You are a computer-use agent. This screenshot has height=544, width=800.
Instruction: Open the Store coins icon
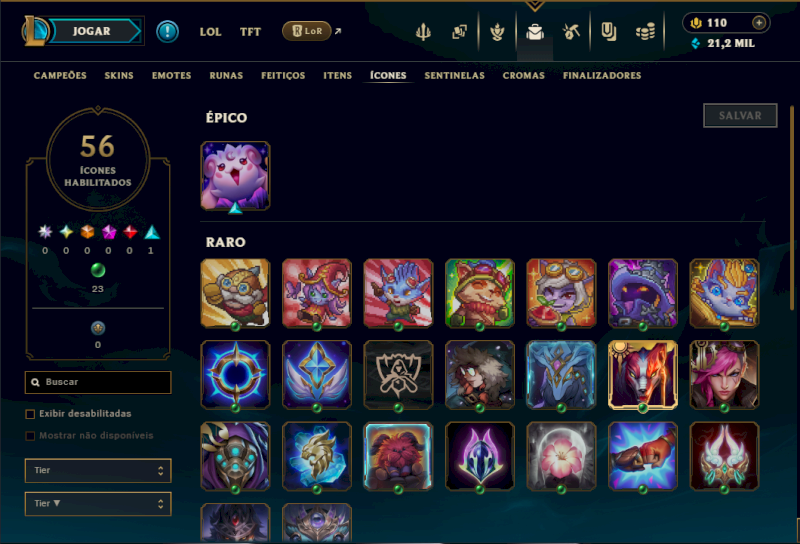tap(645, 32)
